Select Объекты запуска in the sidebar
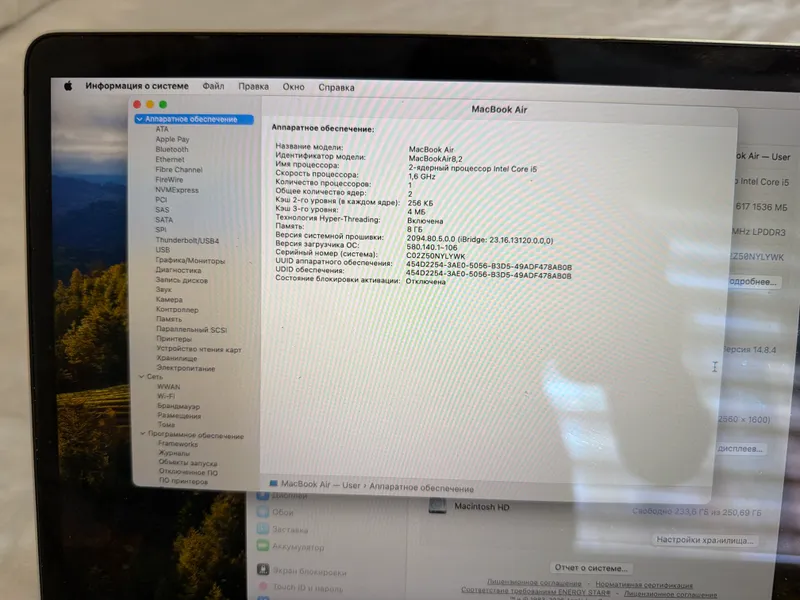Viewport: 800px width, 600px height. pos(188,463)
